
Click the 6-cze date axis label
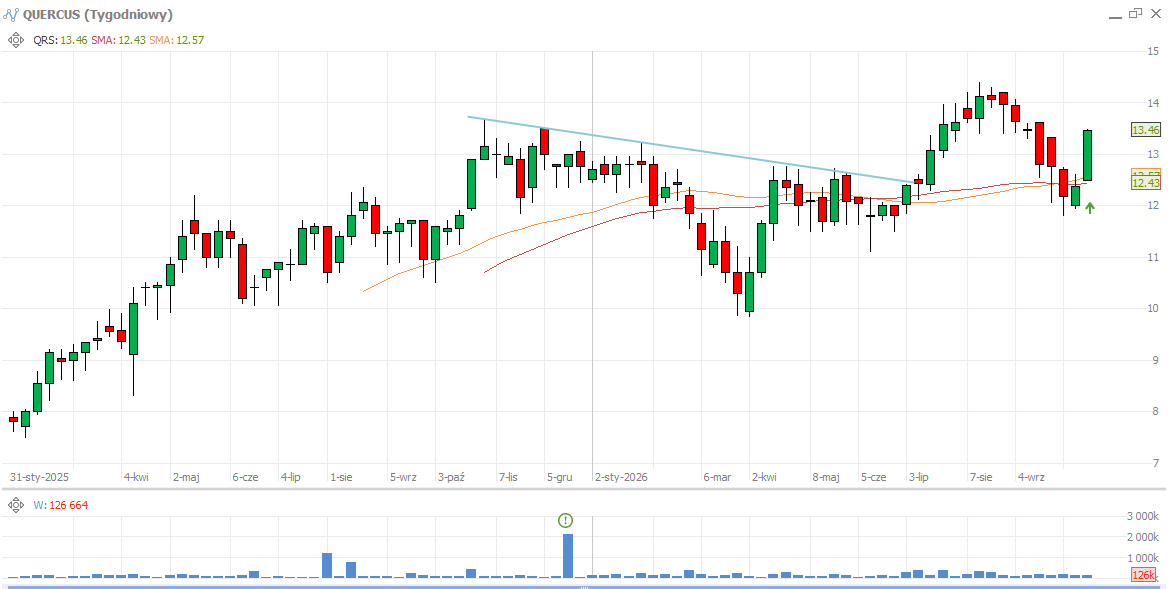(245, 477)
